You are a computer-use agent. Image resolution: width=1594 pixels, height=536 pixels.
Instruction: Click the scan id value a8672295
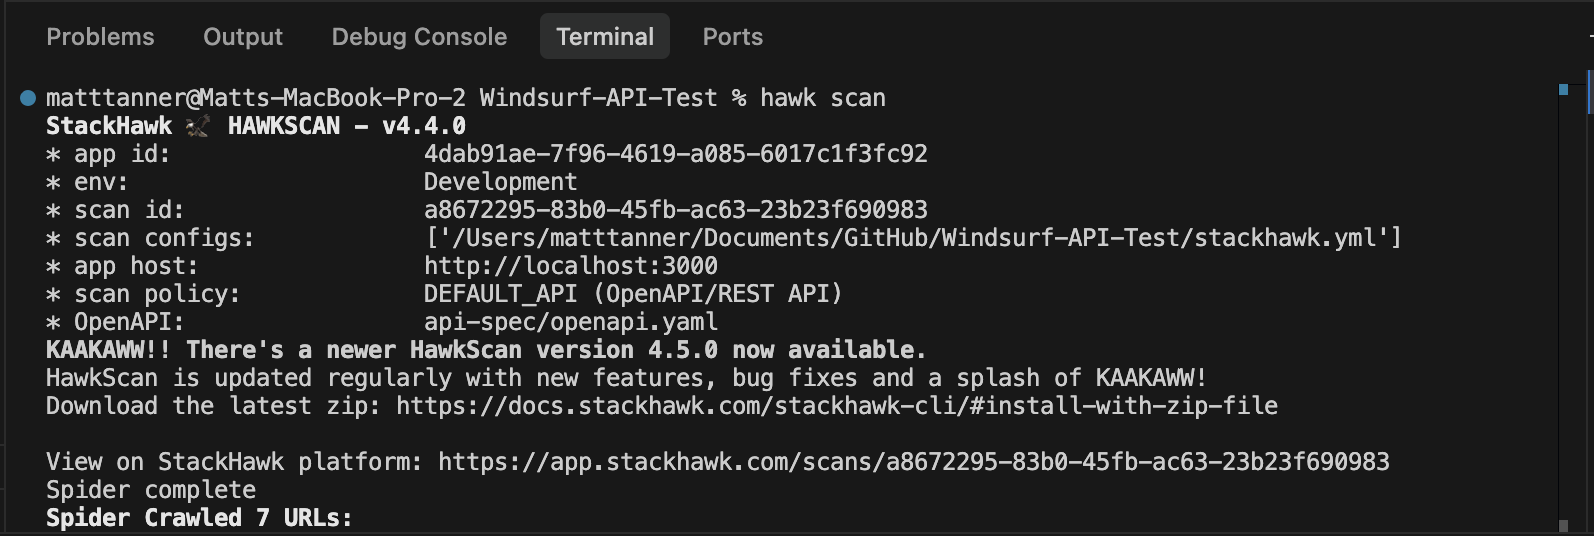(676, 210)
